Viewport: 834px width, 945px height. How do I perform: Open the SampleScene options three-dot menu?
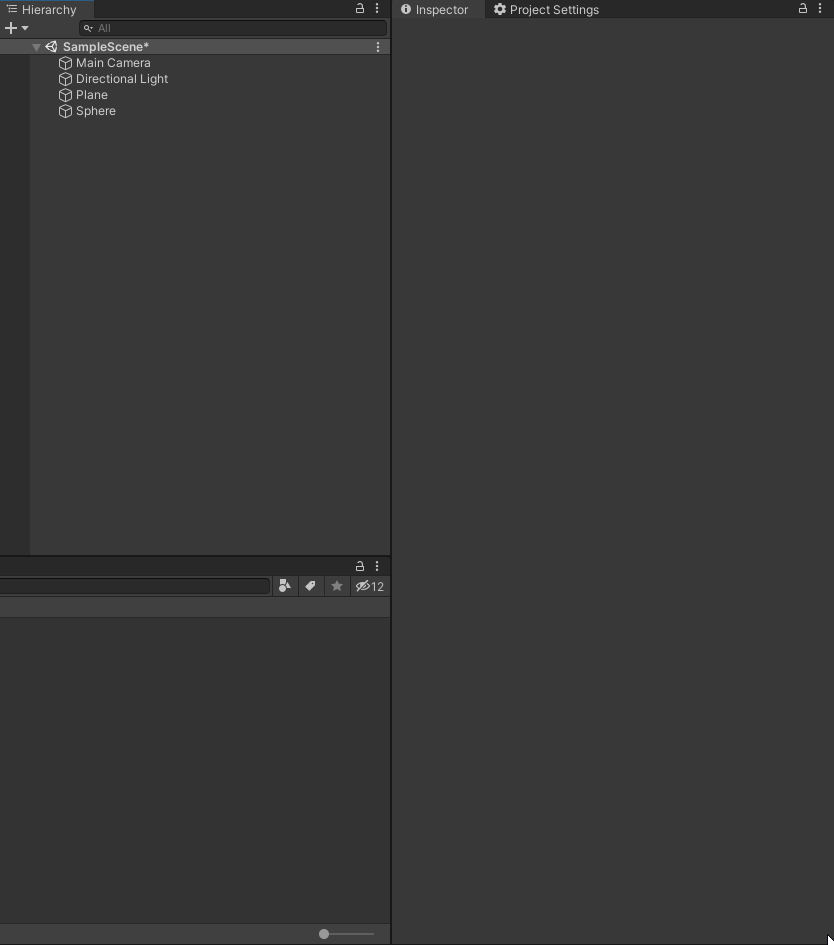[377, 46]
